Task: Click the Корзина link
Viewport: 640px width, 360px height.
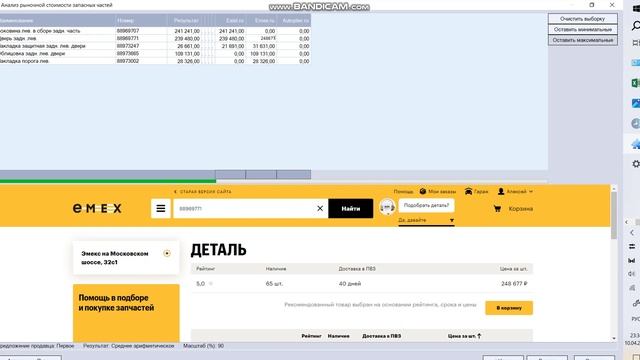Action: coord(520,209)
